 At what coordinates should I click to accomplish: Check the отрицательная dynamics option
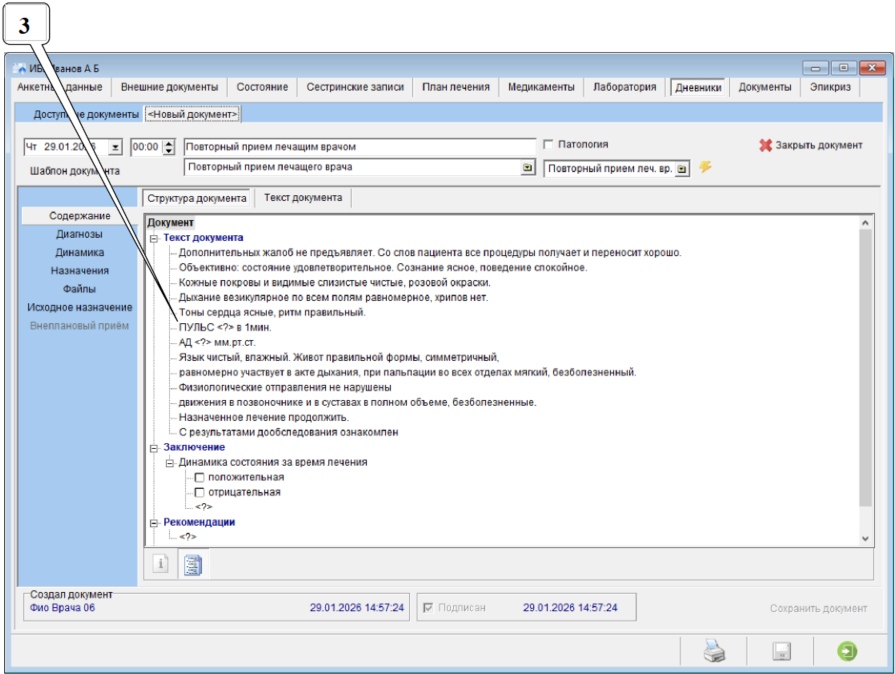pyautogui.click(x=200, y=492)
